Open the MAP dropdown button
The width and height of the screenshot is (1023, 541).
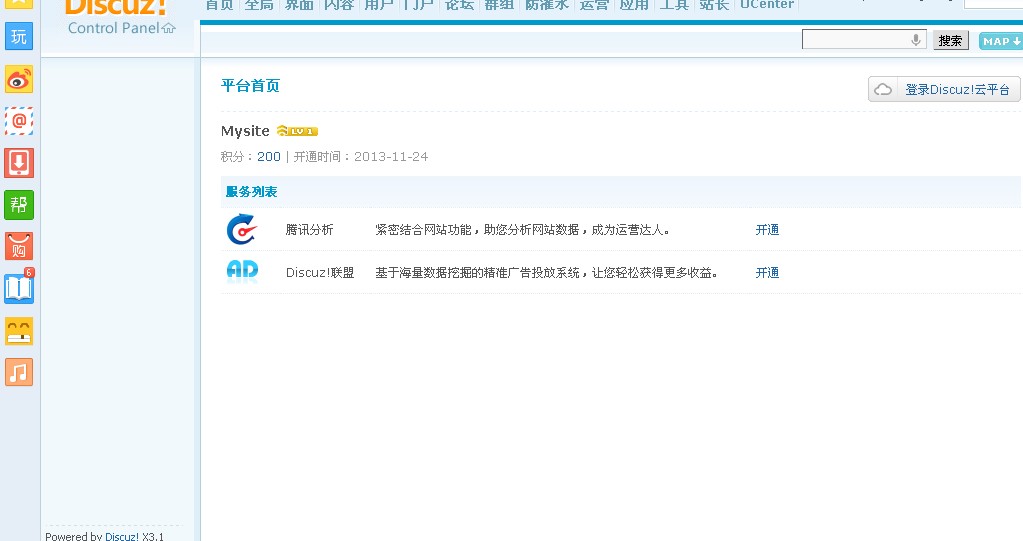[1001, 41]
